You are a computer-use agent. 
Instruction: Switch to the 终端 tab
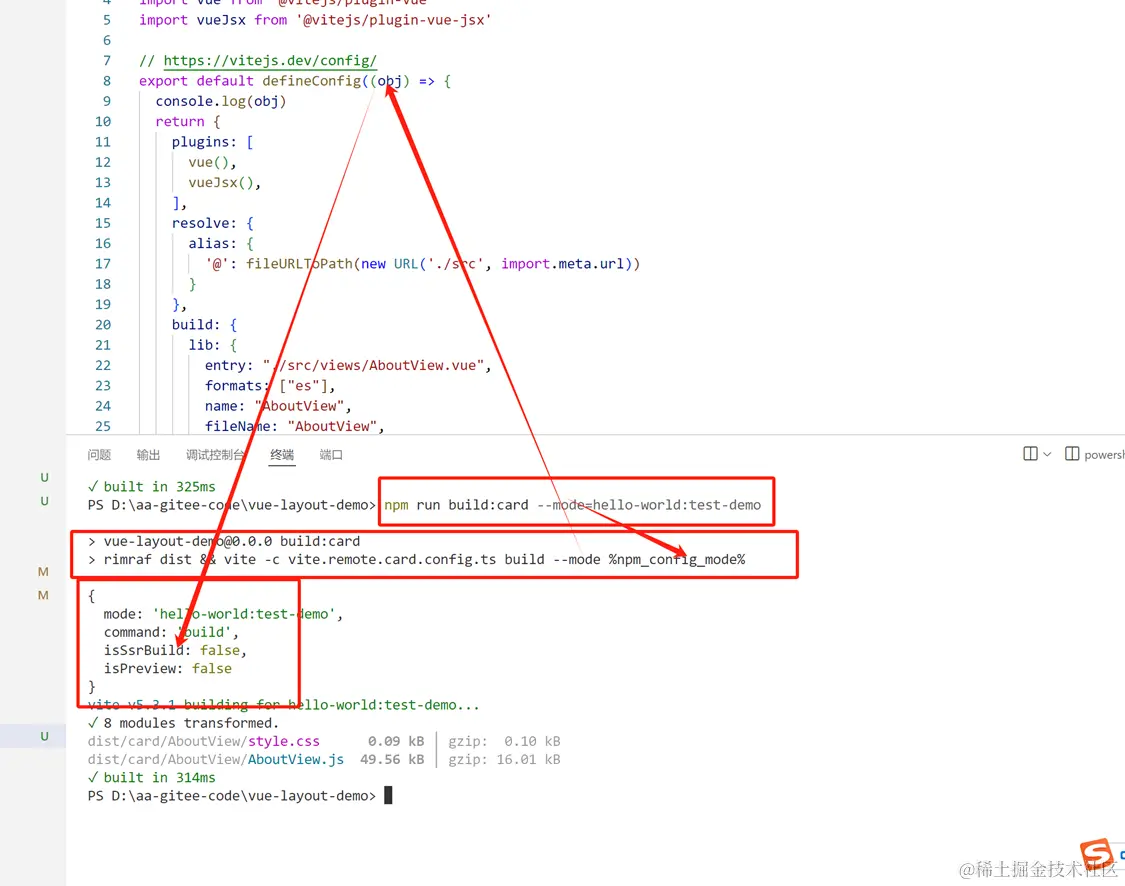(x=282, y=455)
